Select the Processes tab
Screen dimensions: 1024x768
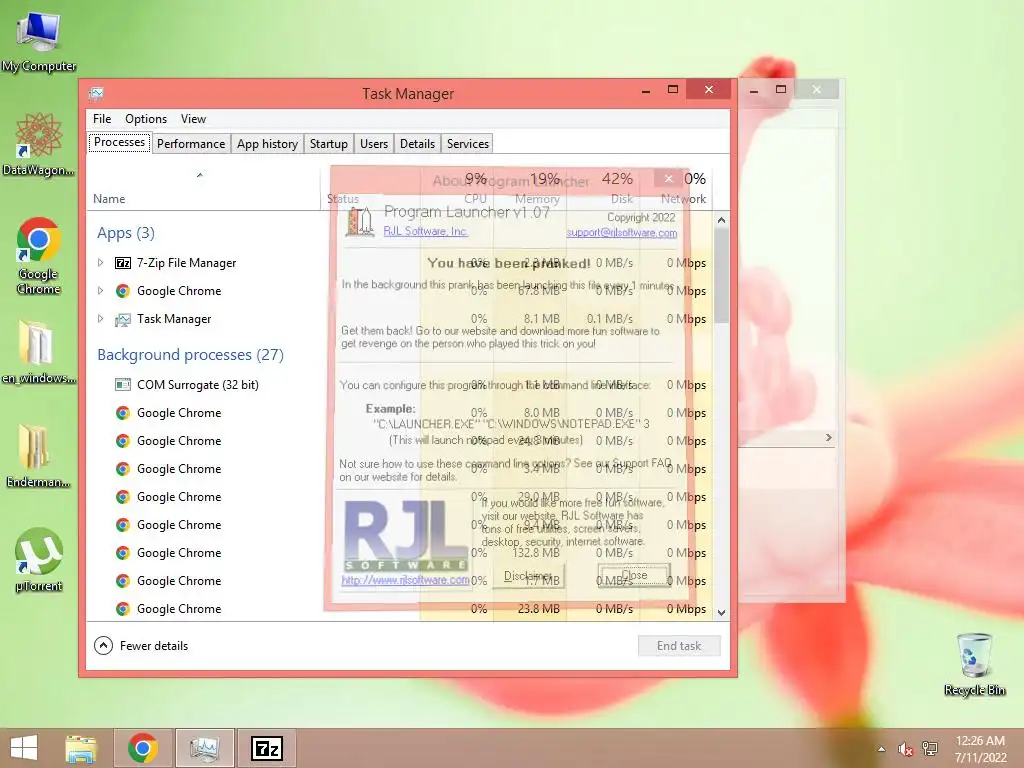pos(120,142)
